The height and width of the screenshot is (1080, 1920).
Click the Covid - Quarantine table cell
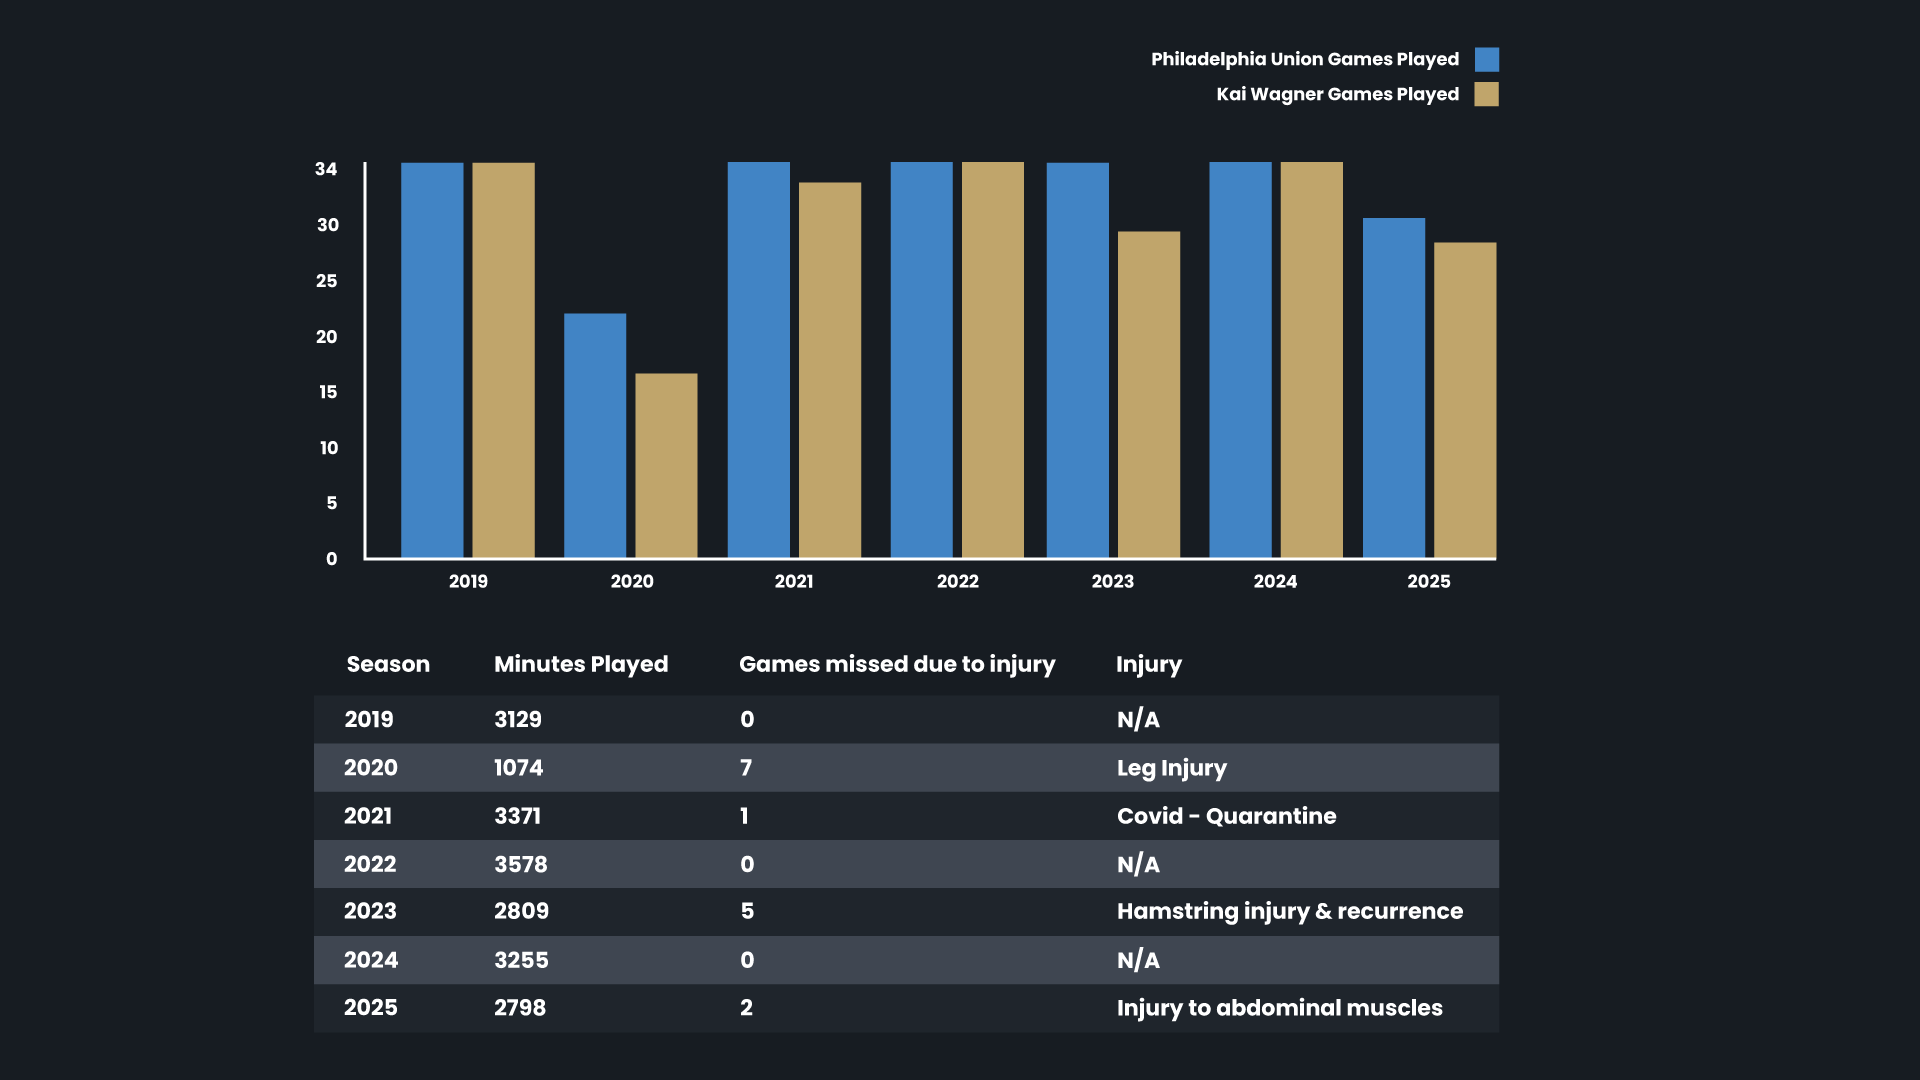click(1226, 816)
